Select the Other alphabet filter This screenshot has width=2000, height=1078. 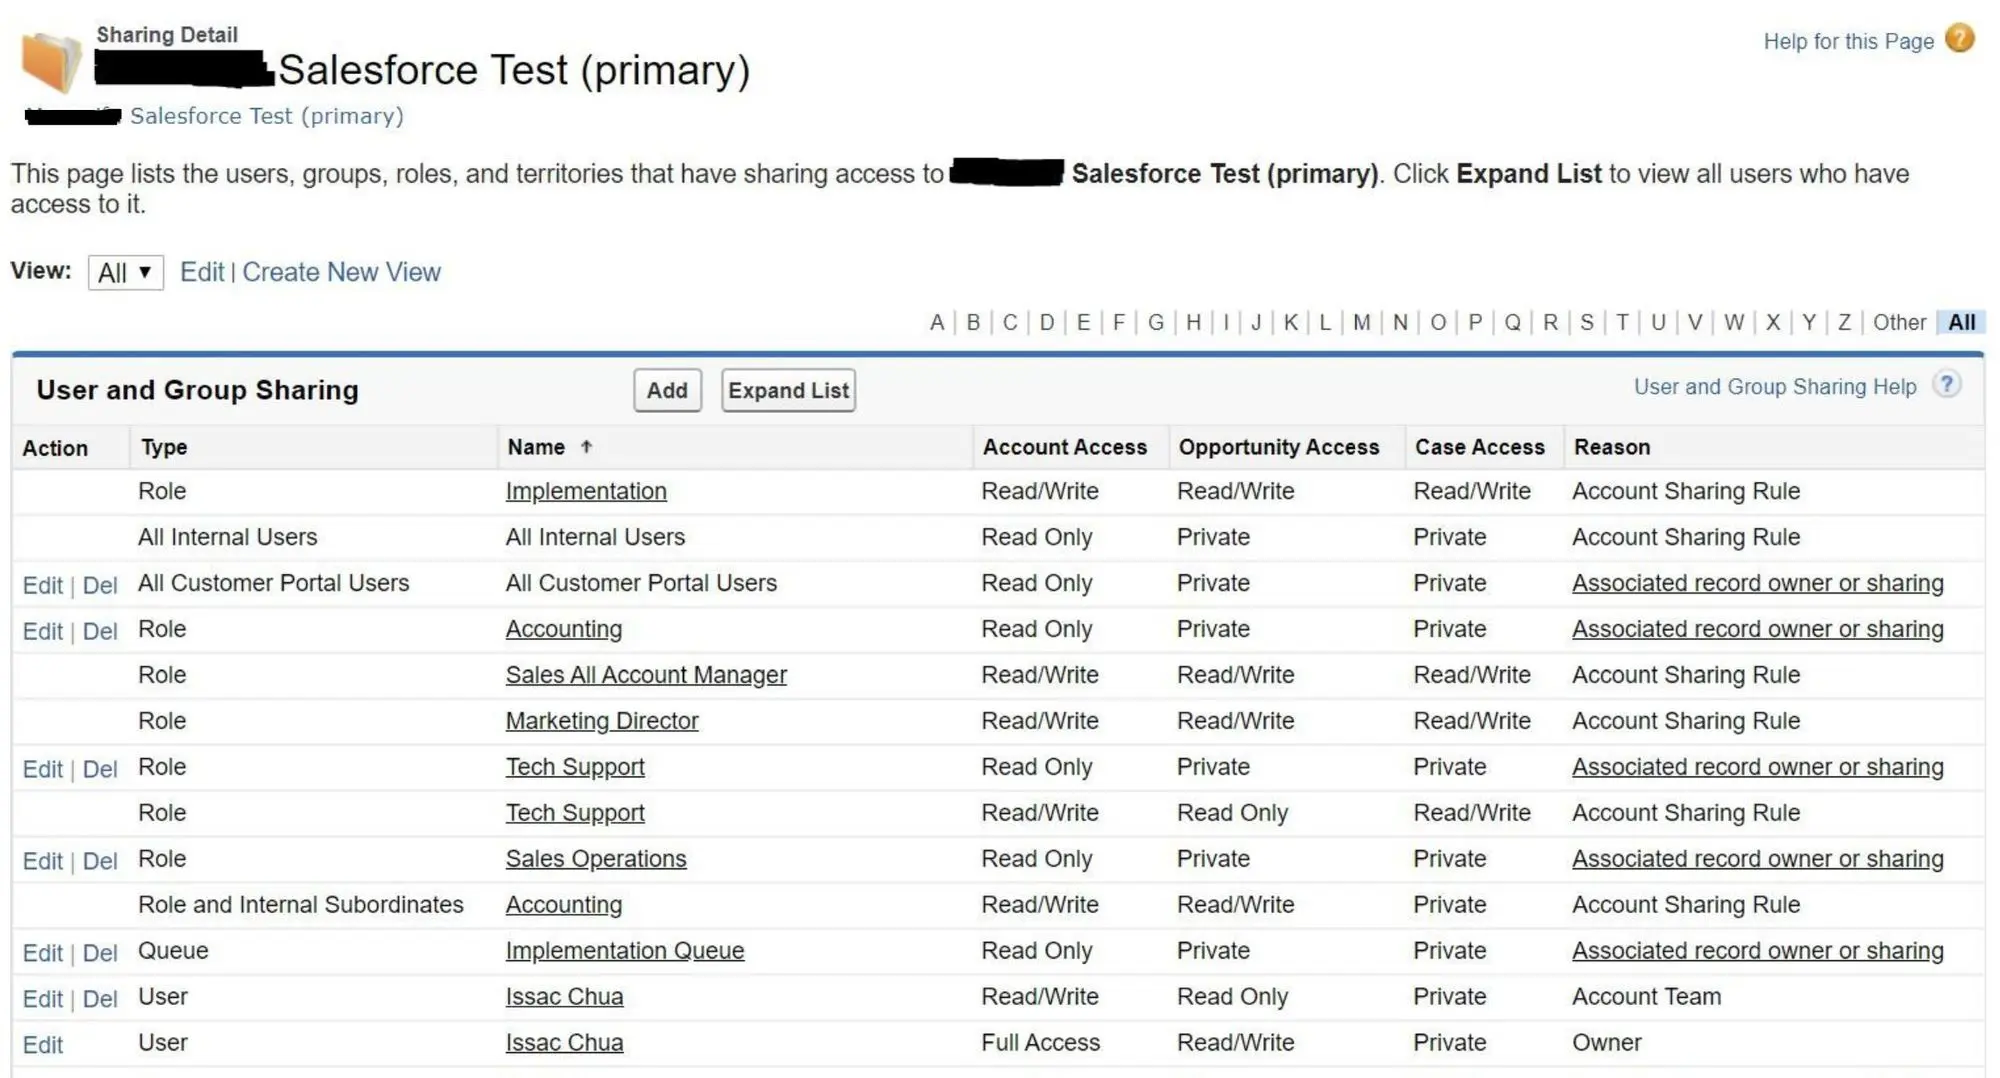point(1899,322)
